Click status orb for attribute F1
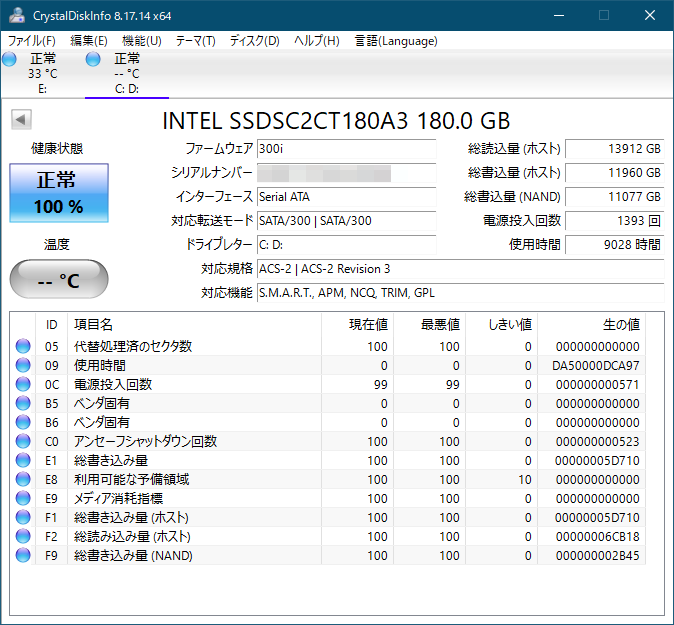The height and width of the screenshot is (625, 674). (23, 517)
